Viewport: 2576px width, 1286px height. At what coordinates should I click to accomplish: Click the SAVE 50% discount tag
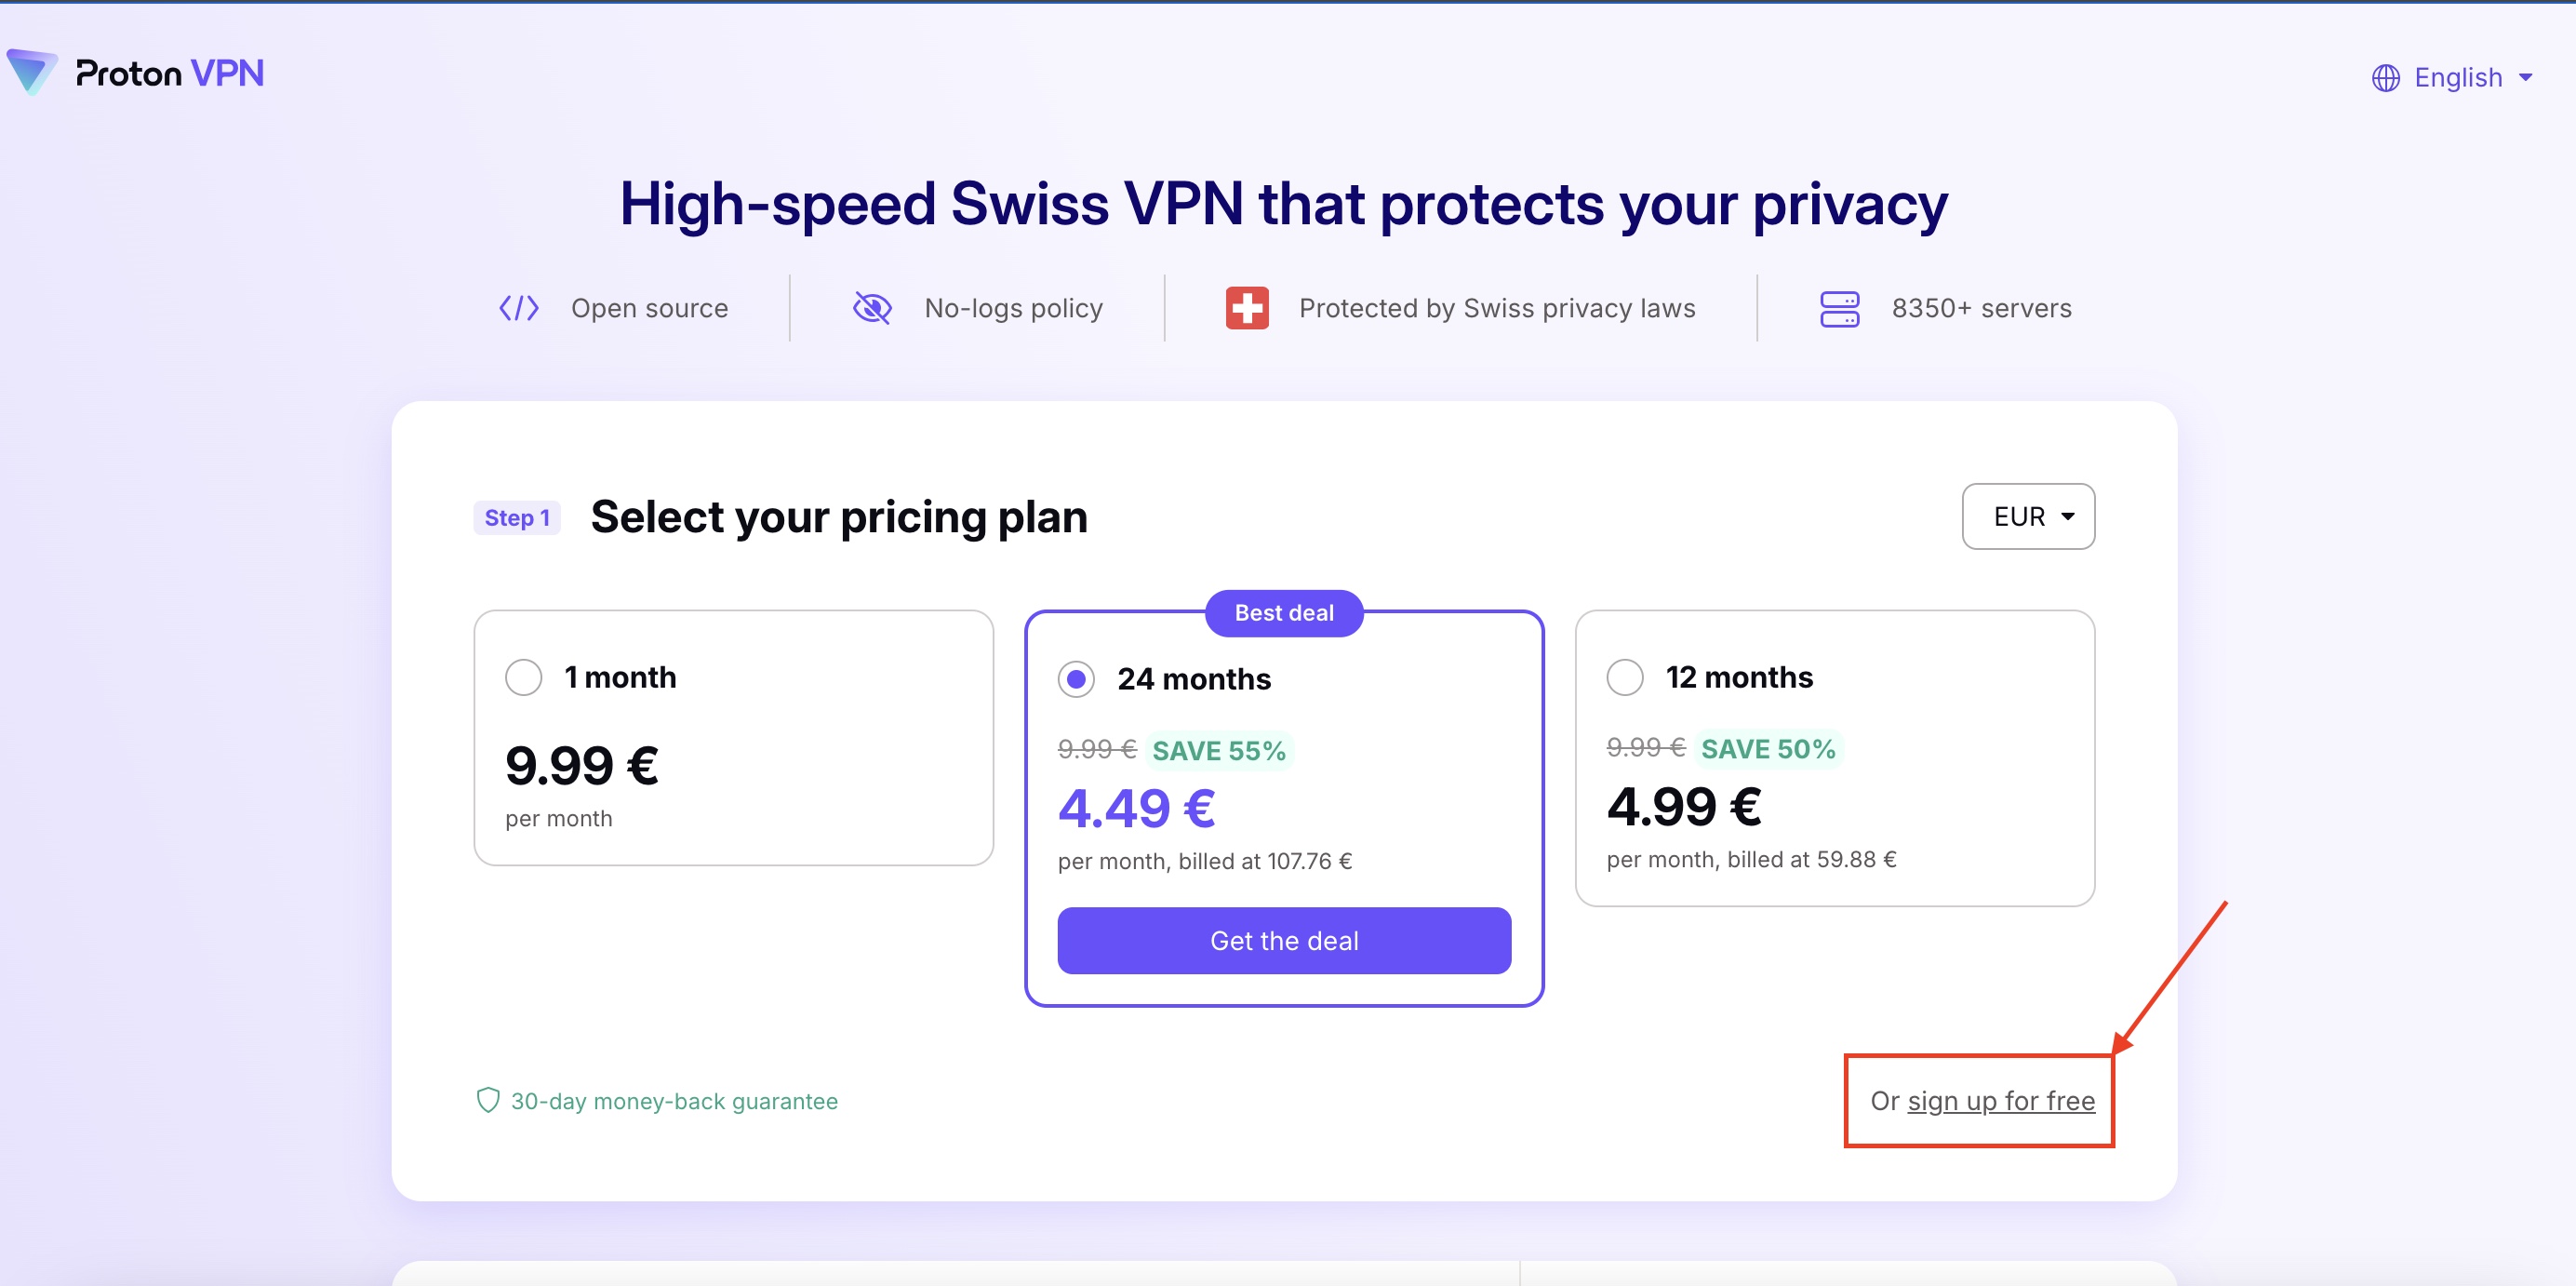[x=1768, y=749]
